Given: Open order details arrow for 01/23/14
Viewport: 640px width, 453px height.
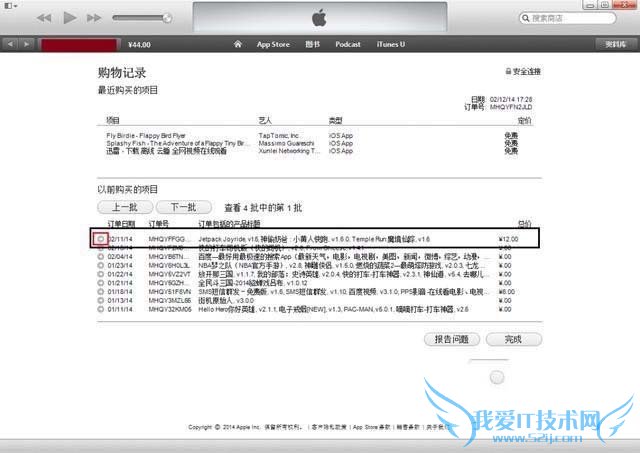Looking at the screenshot, I should (100, 265).
